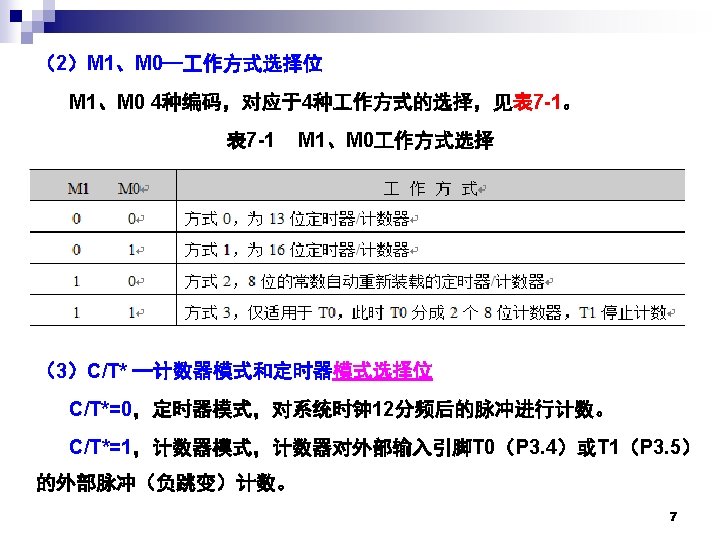
Task: Click the red '表7-1' reference text
Action: 537,102
